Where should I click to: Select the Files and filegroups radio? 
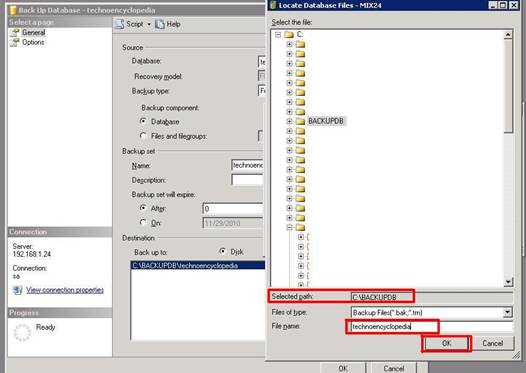143,136
